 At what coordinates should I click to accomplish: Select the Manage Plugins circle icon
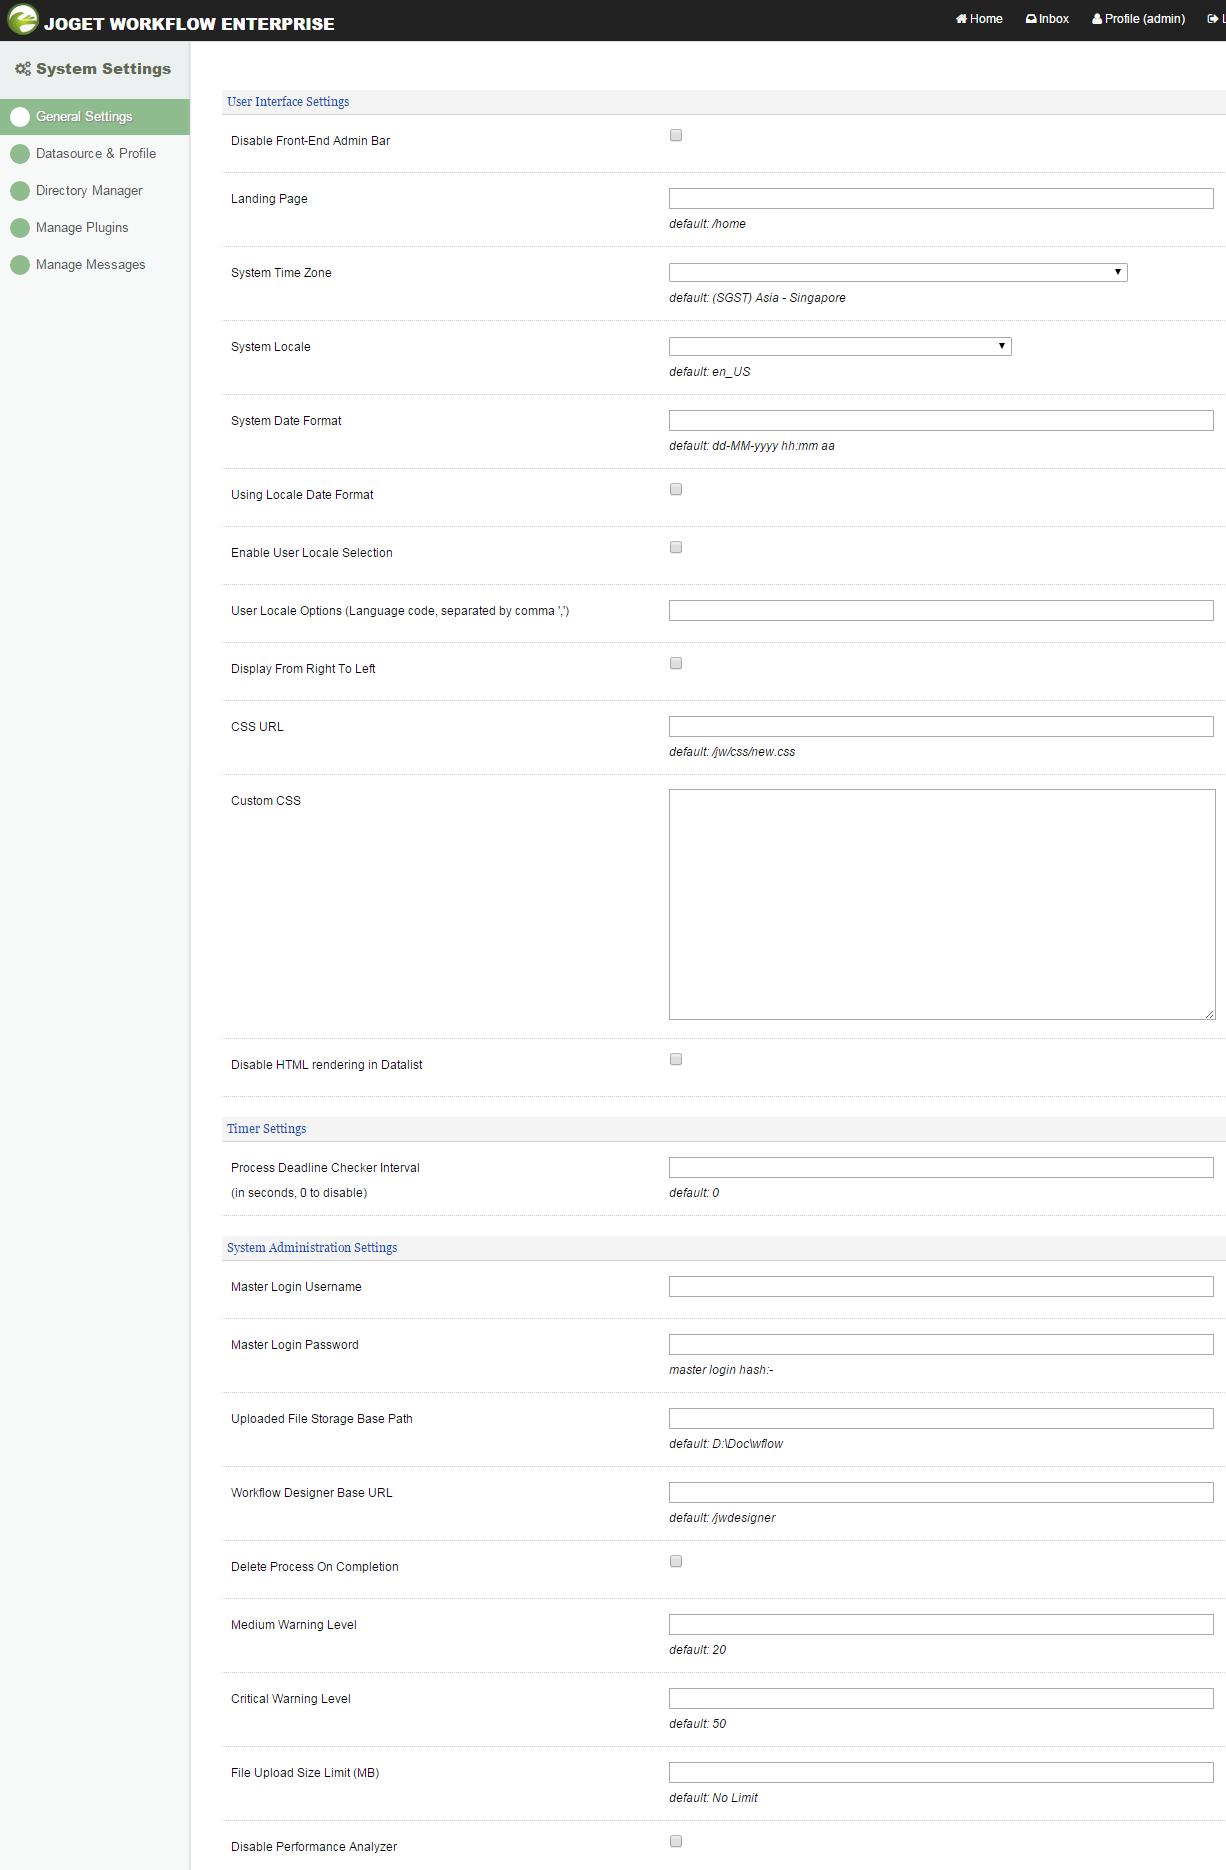[x=20, y=228]
